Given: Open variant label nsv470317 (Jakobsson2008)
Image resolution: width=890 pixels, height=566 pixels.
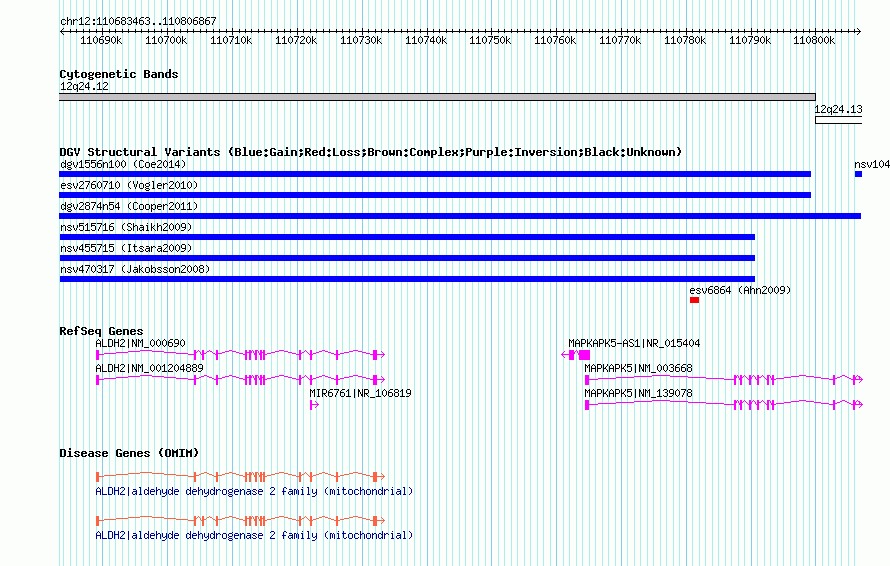Looking at the screenshot, I should point(135,269).
